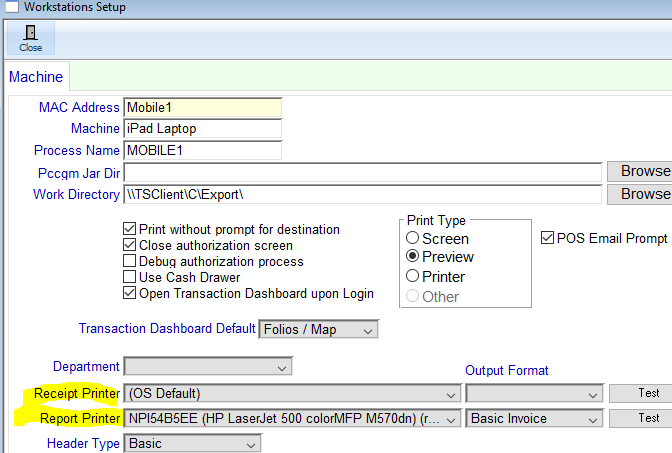Click the Receipt Printer label
This screenshot has height=453, width=672.
tap(77, 393)
